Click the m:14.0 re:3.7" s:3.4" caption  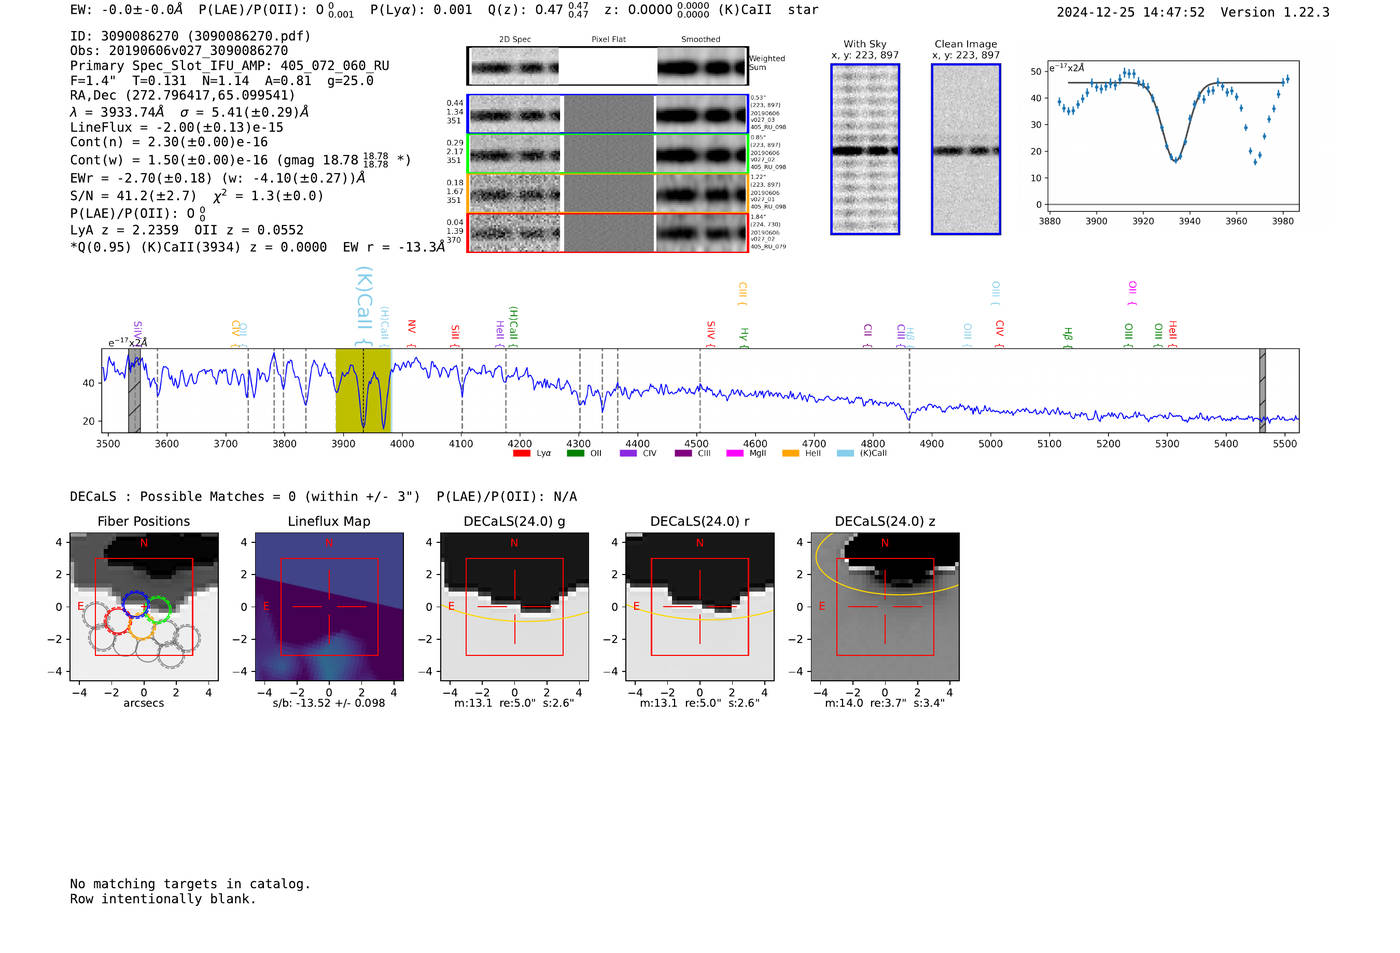[x=885, y=703]
